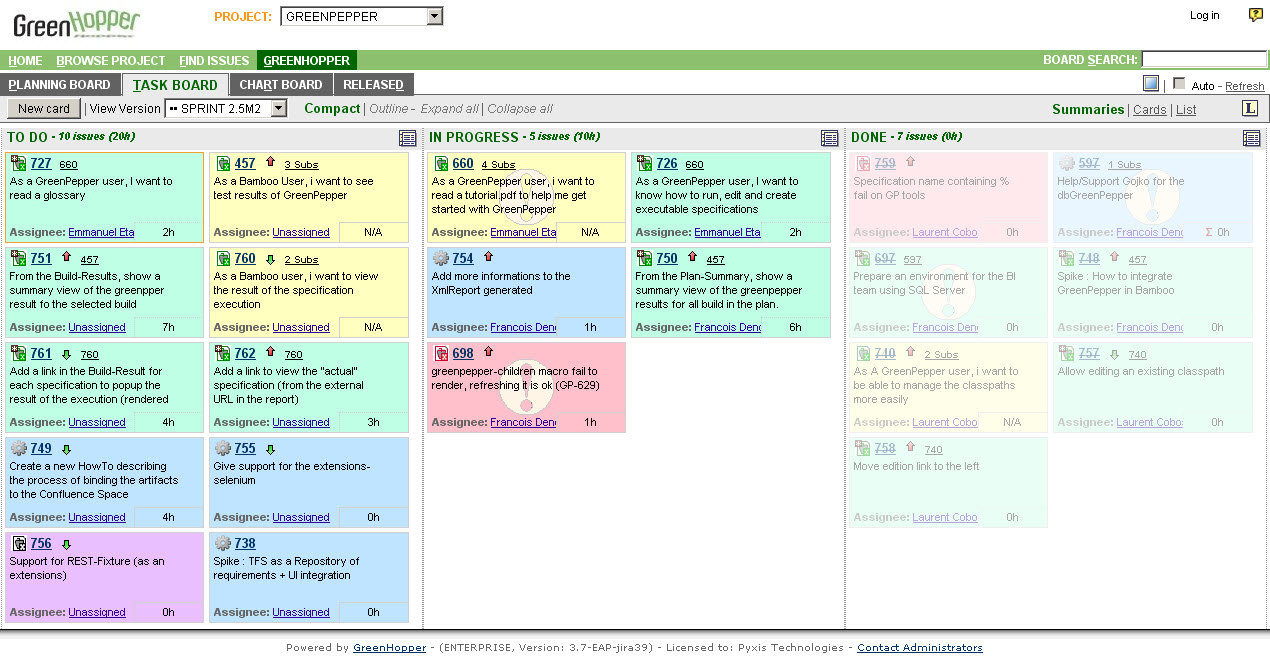Open the View Version SPRINT 2.5M2 dropdown
The width and height of the screenshot is (1270, 662).
(279, 108)
